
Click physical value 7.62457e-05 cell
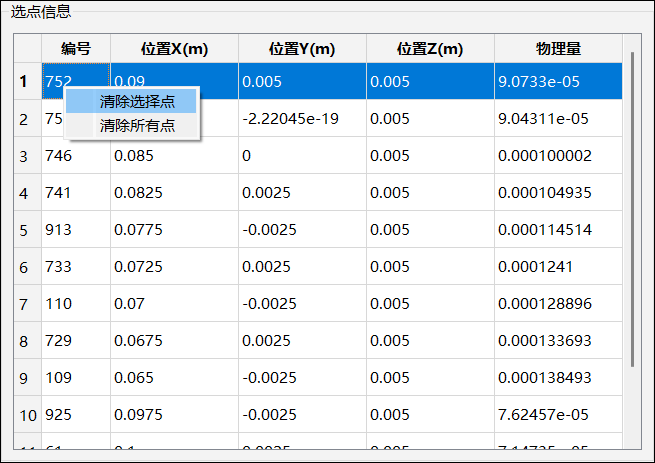tap(558, 415)
